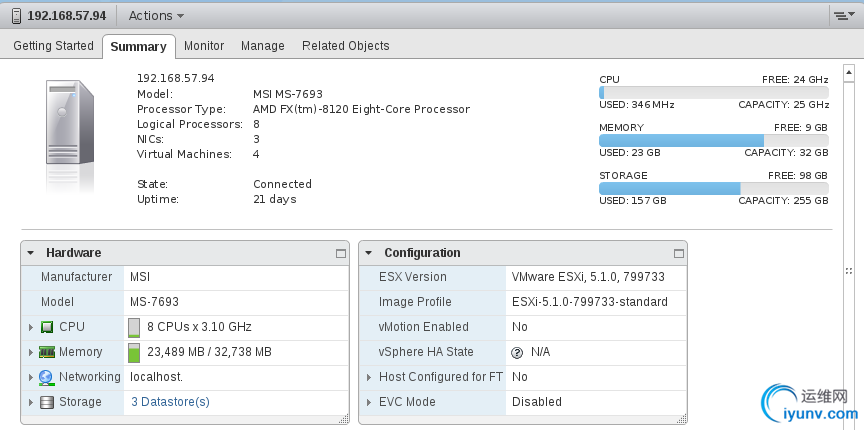The width and height of the screenshot is (864, 430).
Task: Click the server tower host image
Action: (x=69, y=122)
